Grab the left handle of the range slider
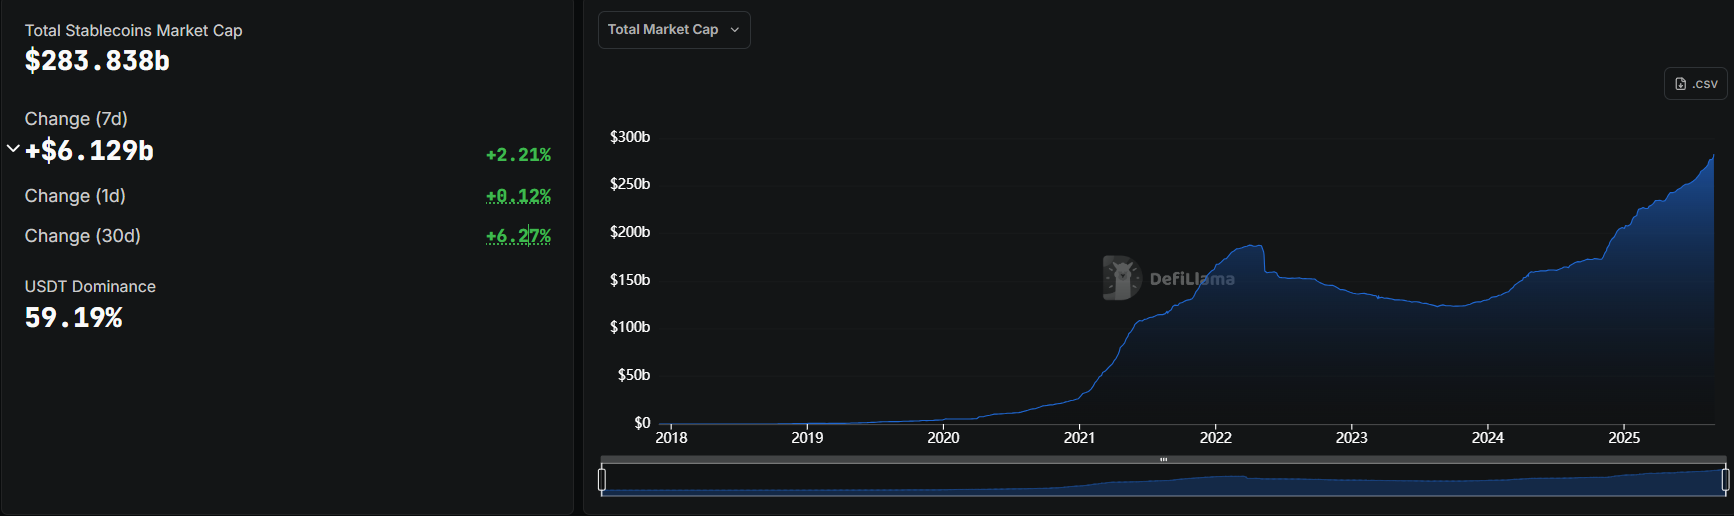Image resolution: width=1734 pixels, height=516 pixels. [602, 480]
